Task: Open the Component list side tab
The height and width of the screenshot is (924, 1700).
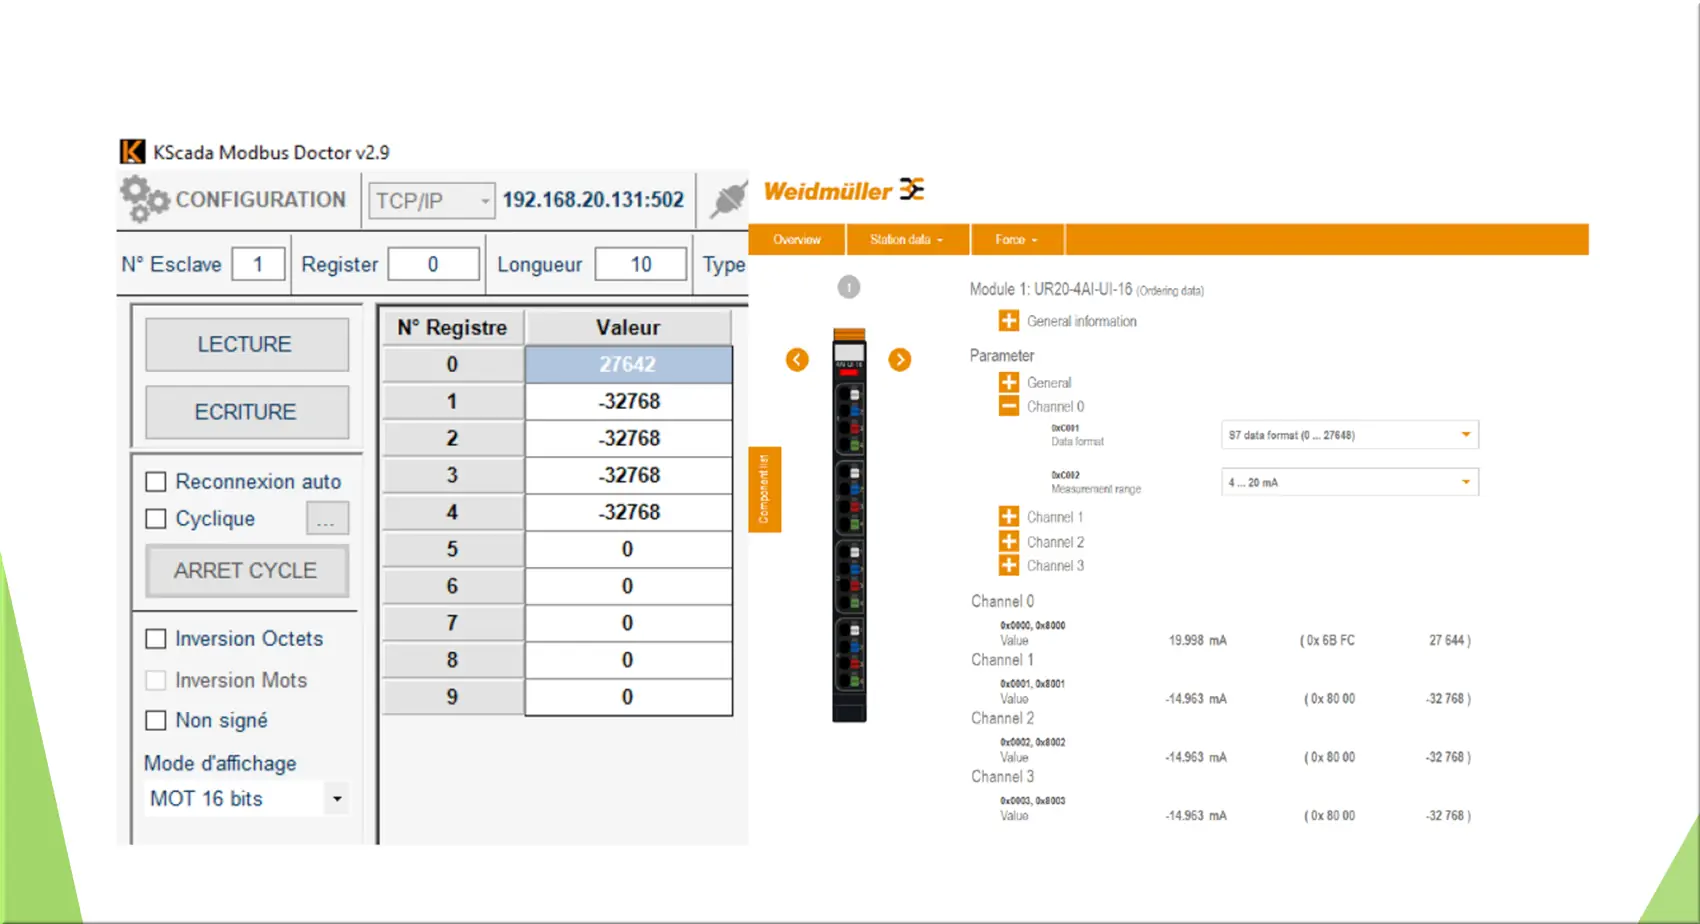Action: tap(764, 489)
